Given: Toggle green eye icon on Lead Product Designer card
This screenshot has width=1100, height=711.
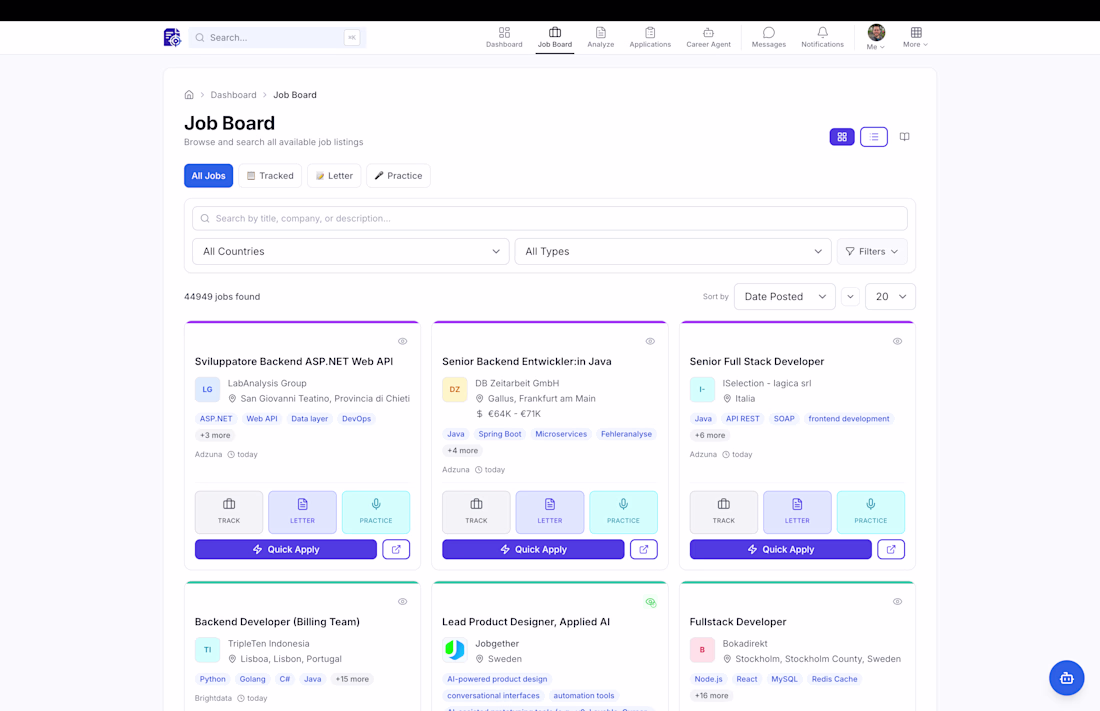Looking at the screenshot, I should click(x=650, y=602).
